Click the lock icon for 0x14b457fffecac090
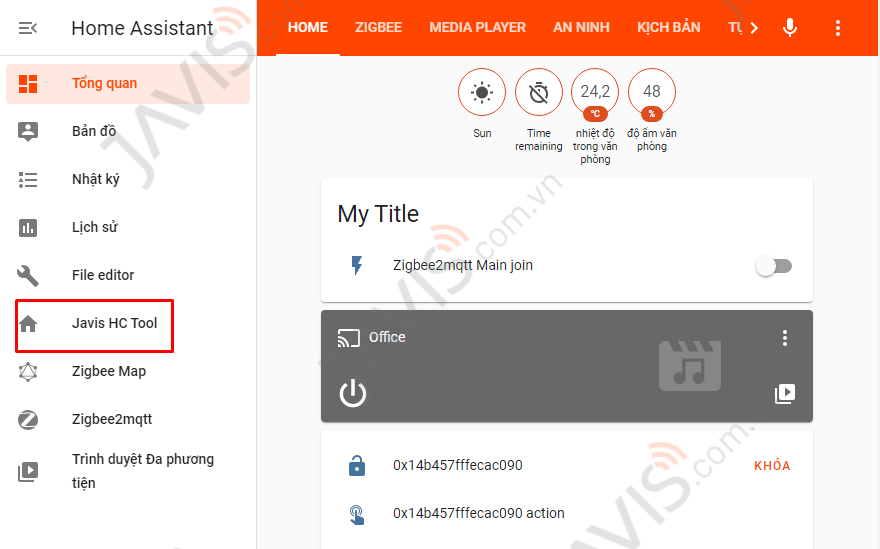This screenshot has width=880, height=549. (x=356, y=465)
